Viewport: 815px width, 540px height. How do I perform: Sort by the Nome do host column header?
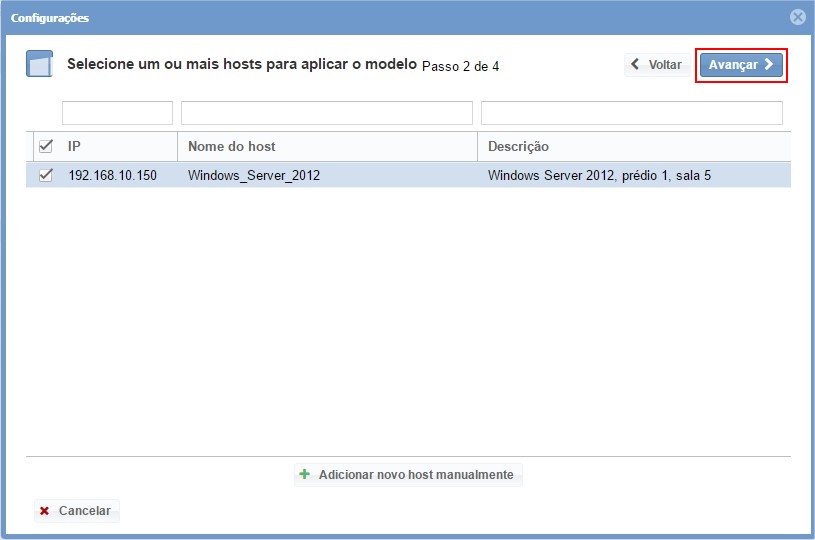tap(327, 146)
